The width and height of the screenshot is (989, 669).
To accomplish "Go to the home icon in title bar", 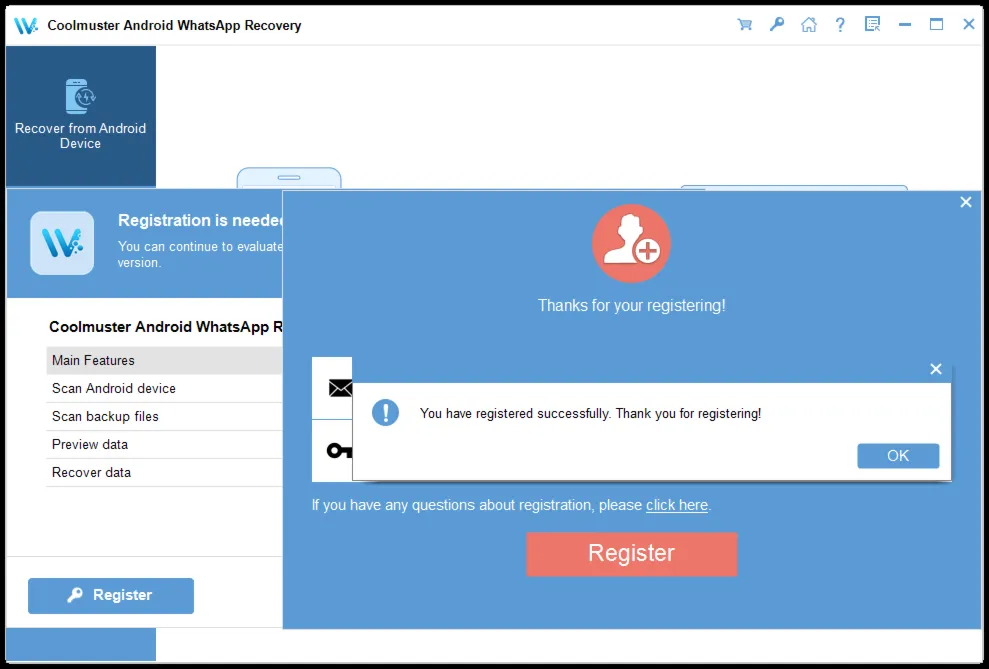I will click(x=809, y=25).
